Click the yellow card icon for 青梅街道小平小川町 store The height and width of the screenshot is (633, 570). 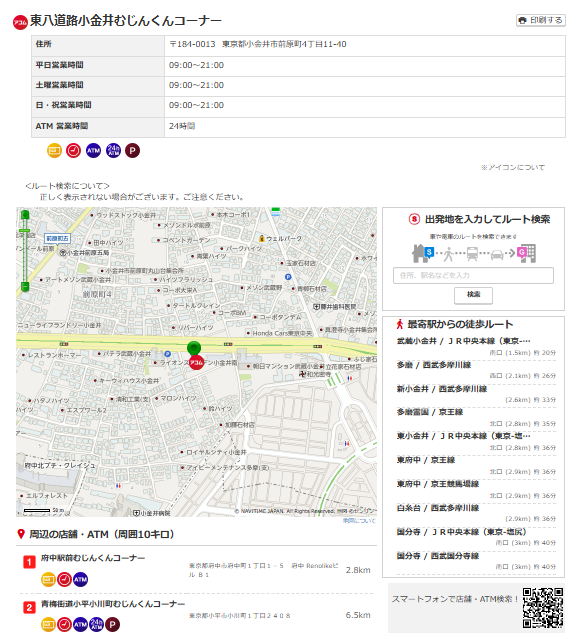coord(48,625)
